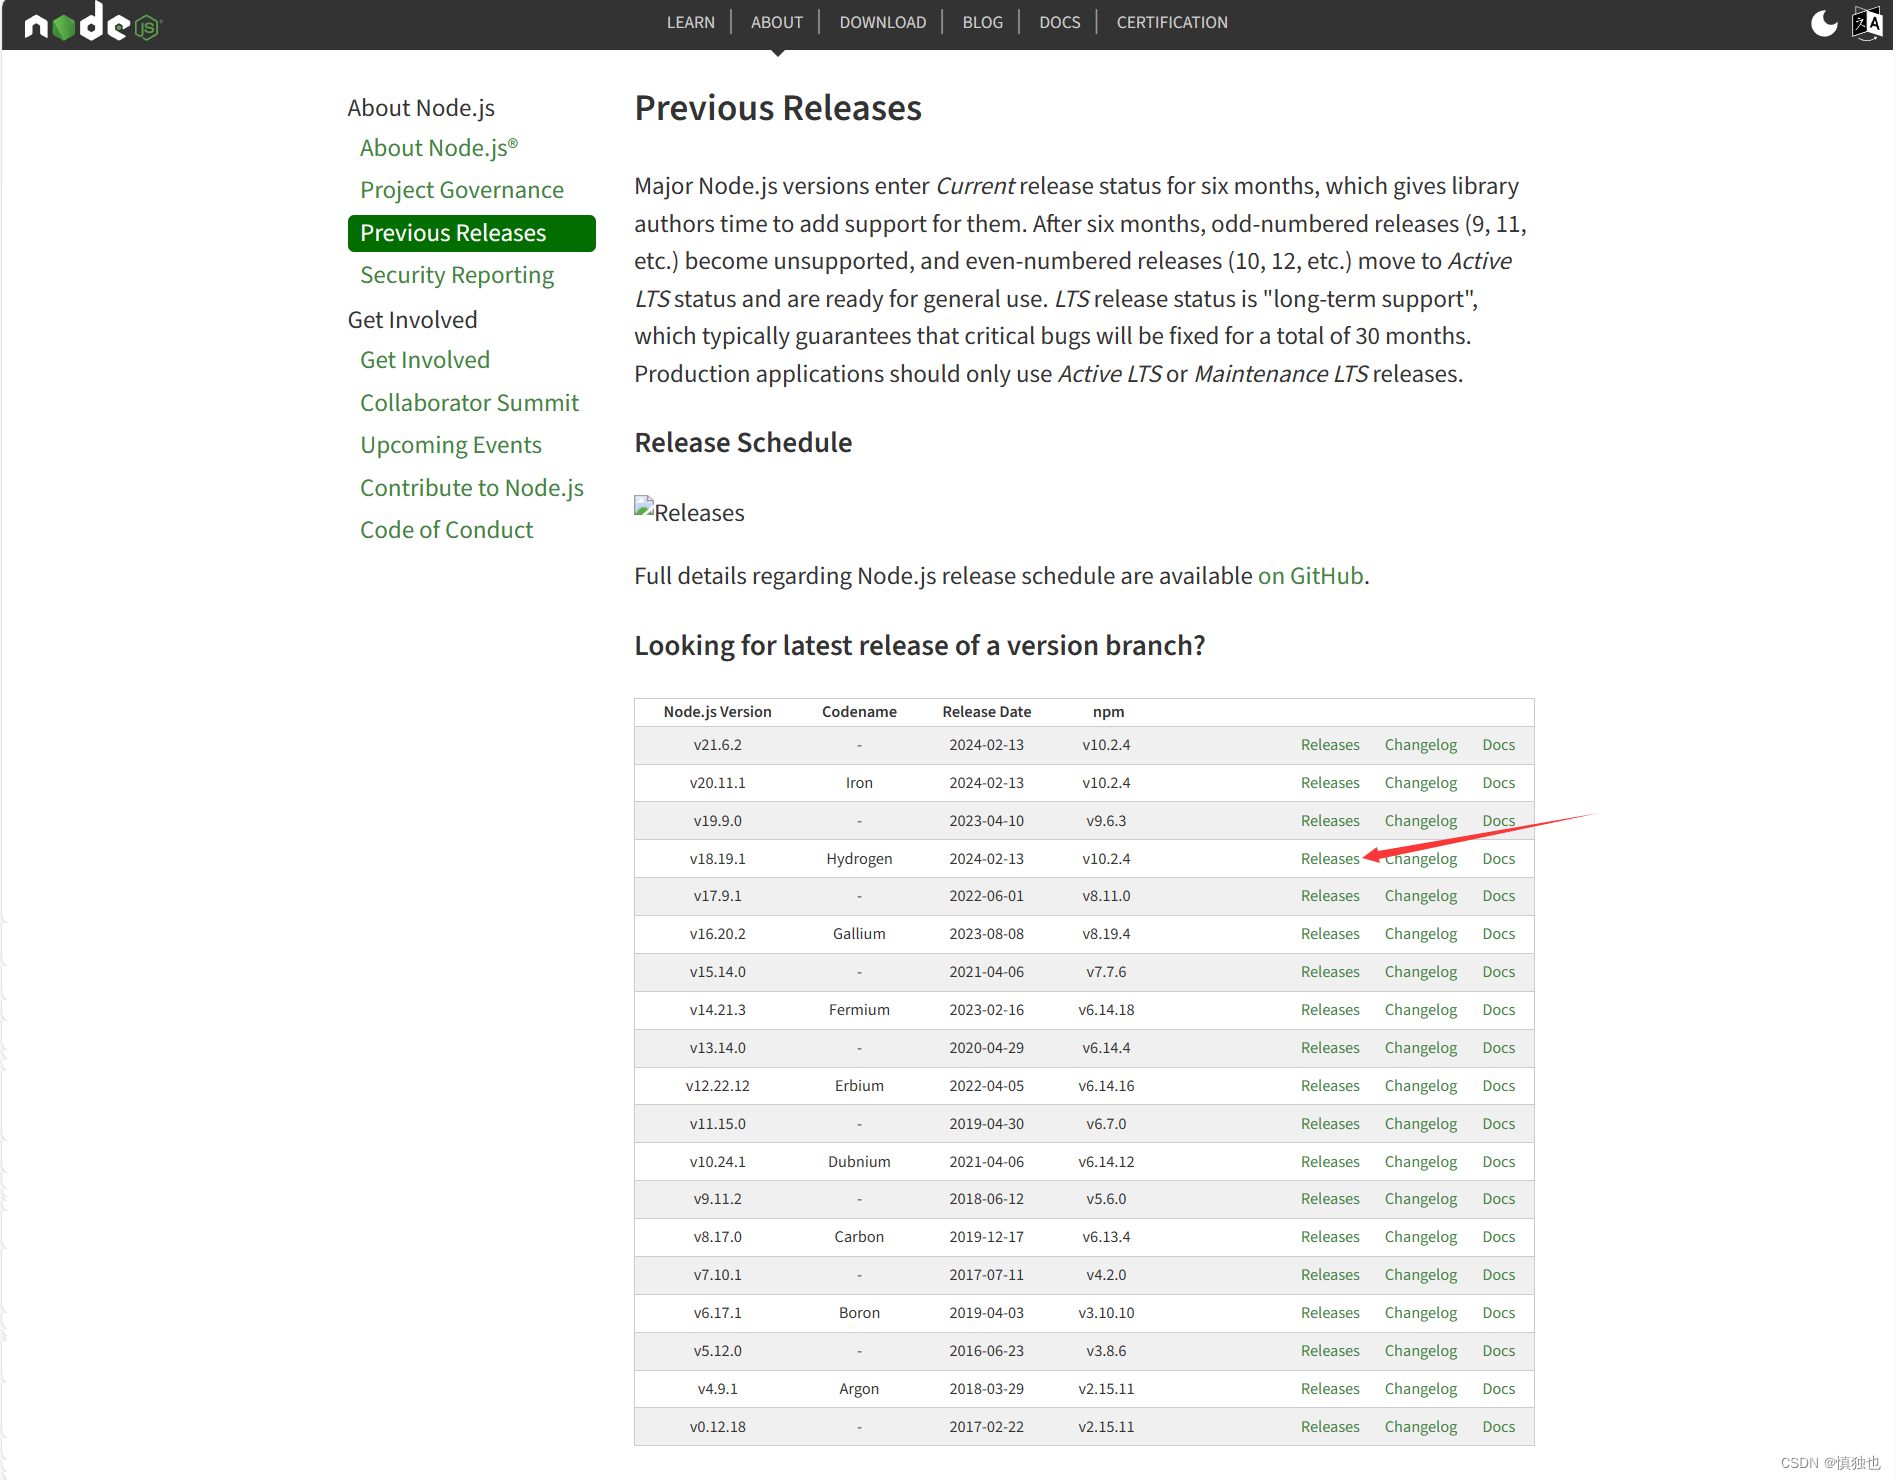Screen dimensions: 1896x1480
Task: Open Releases link for v6.17.1 Boron
Action: (1329, 1313)
